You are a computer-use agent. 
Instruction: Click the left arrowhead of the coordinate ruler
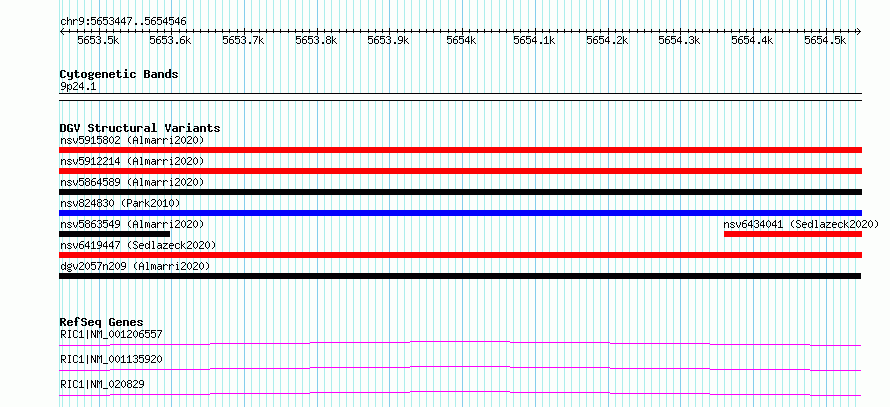click(x=62, y=31)
